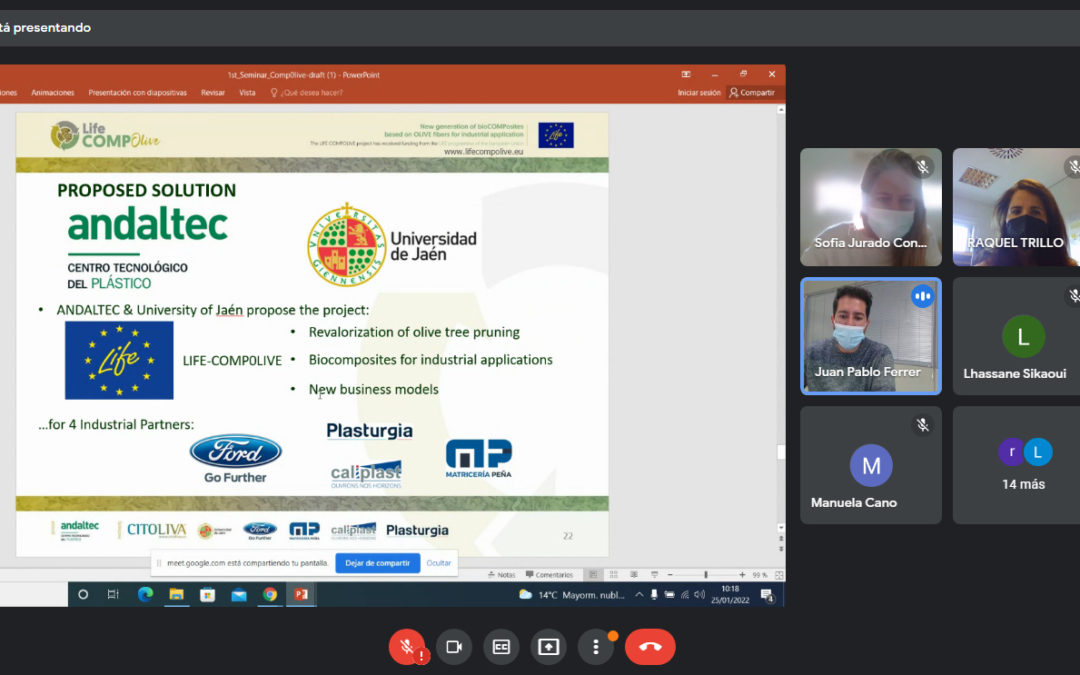Hide the sharing notice with Ocultar
Screen dimensions: 1080x675
439,563
